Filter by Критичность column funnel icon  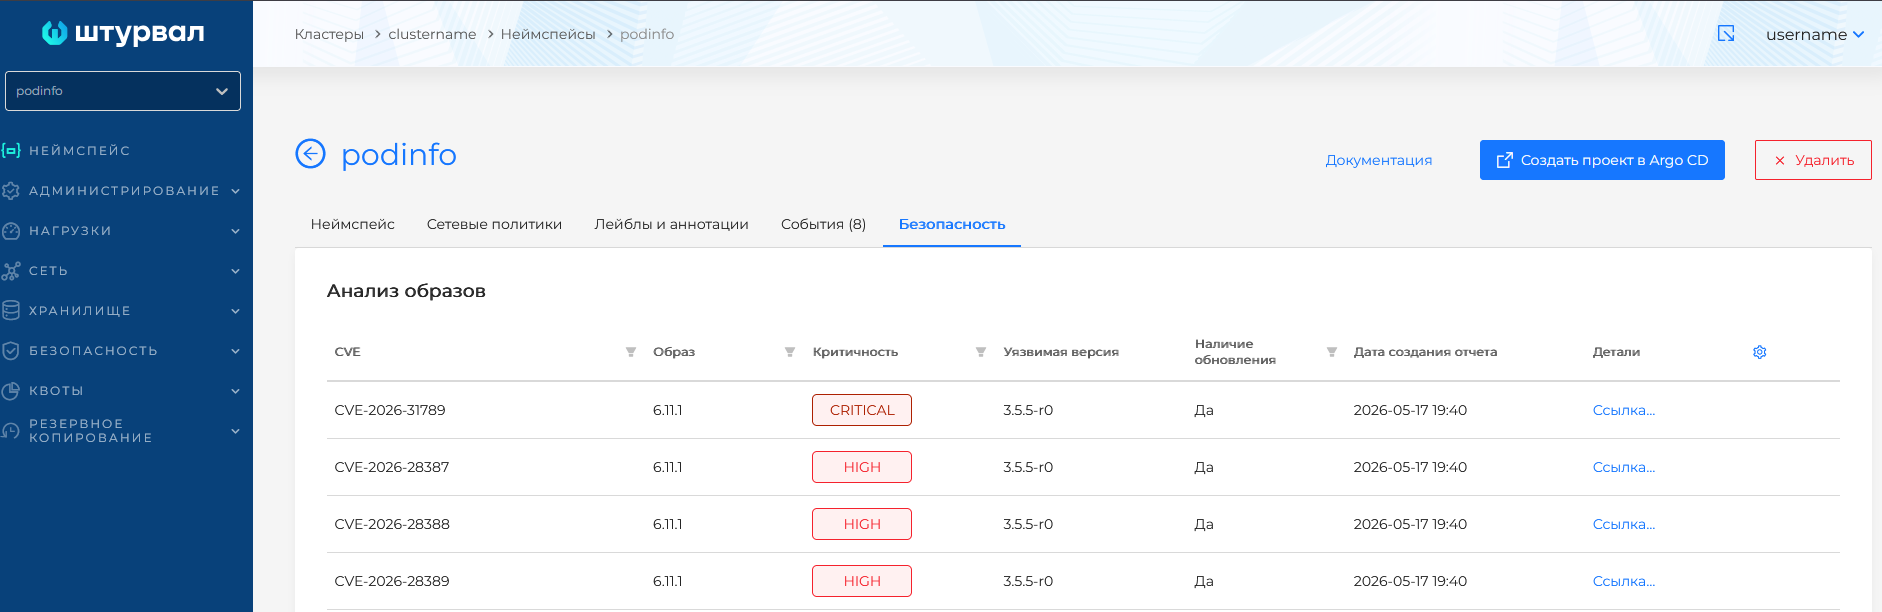[x=981, y=352]
